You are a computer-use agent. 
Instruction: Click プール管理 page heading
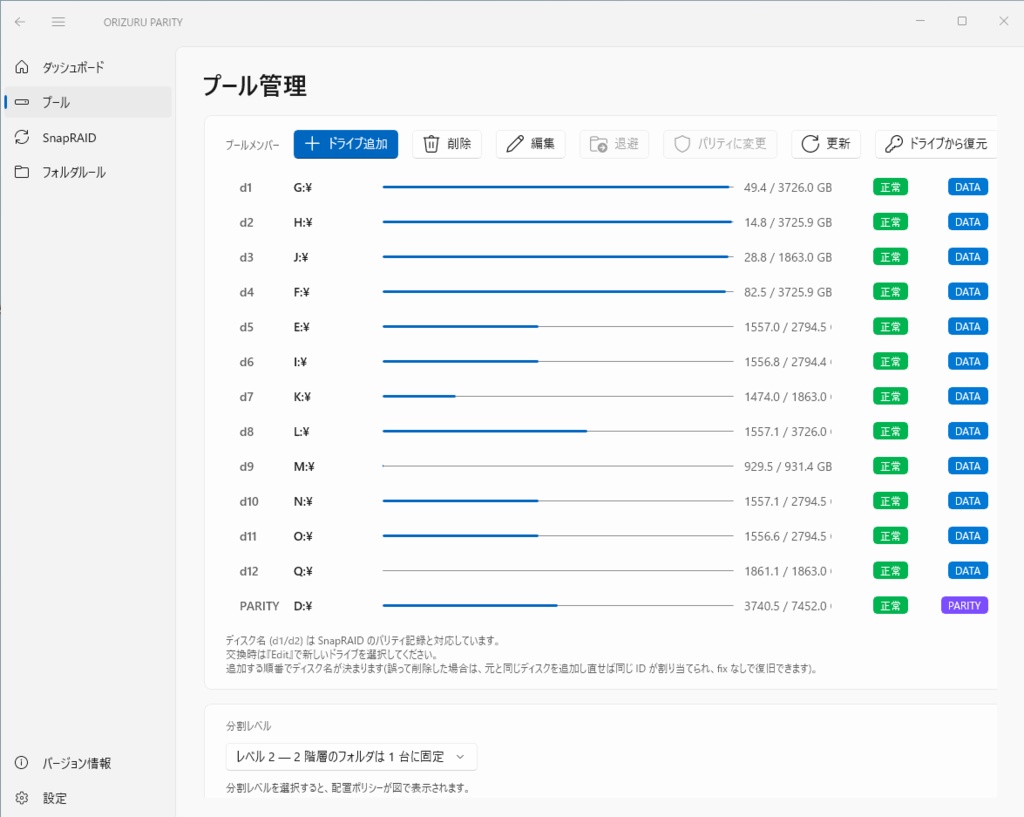[254, 86]
